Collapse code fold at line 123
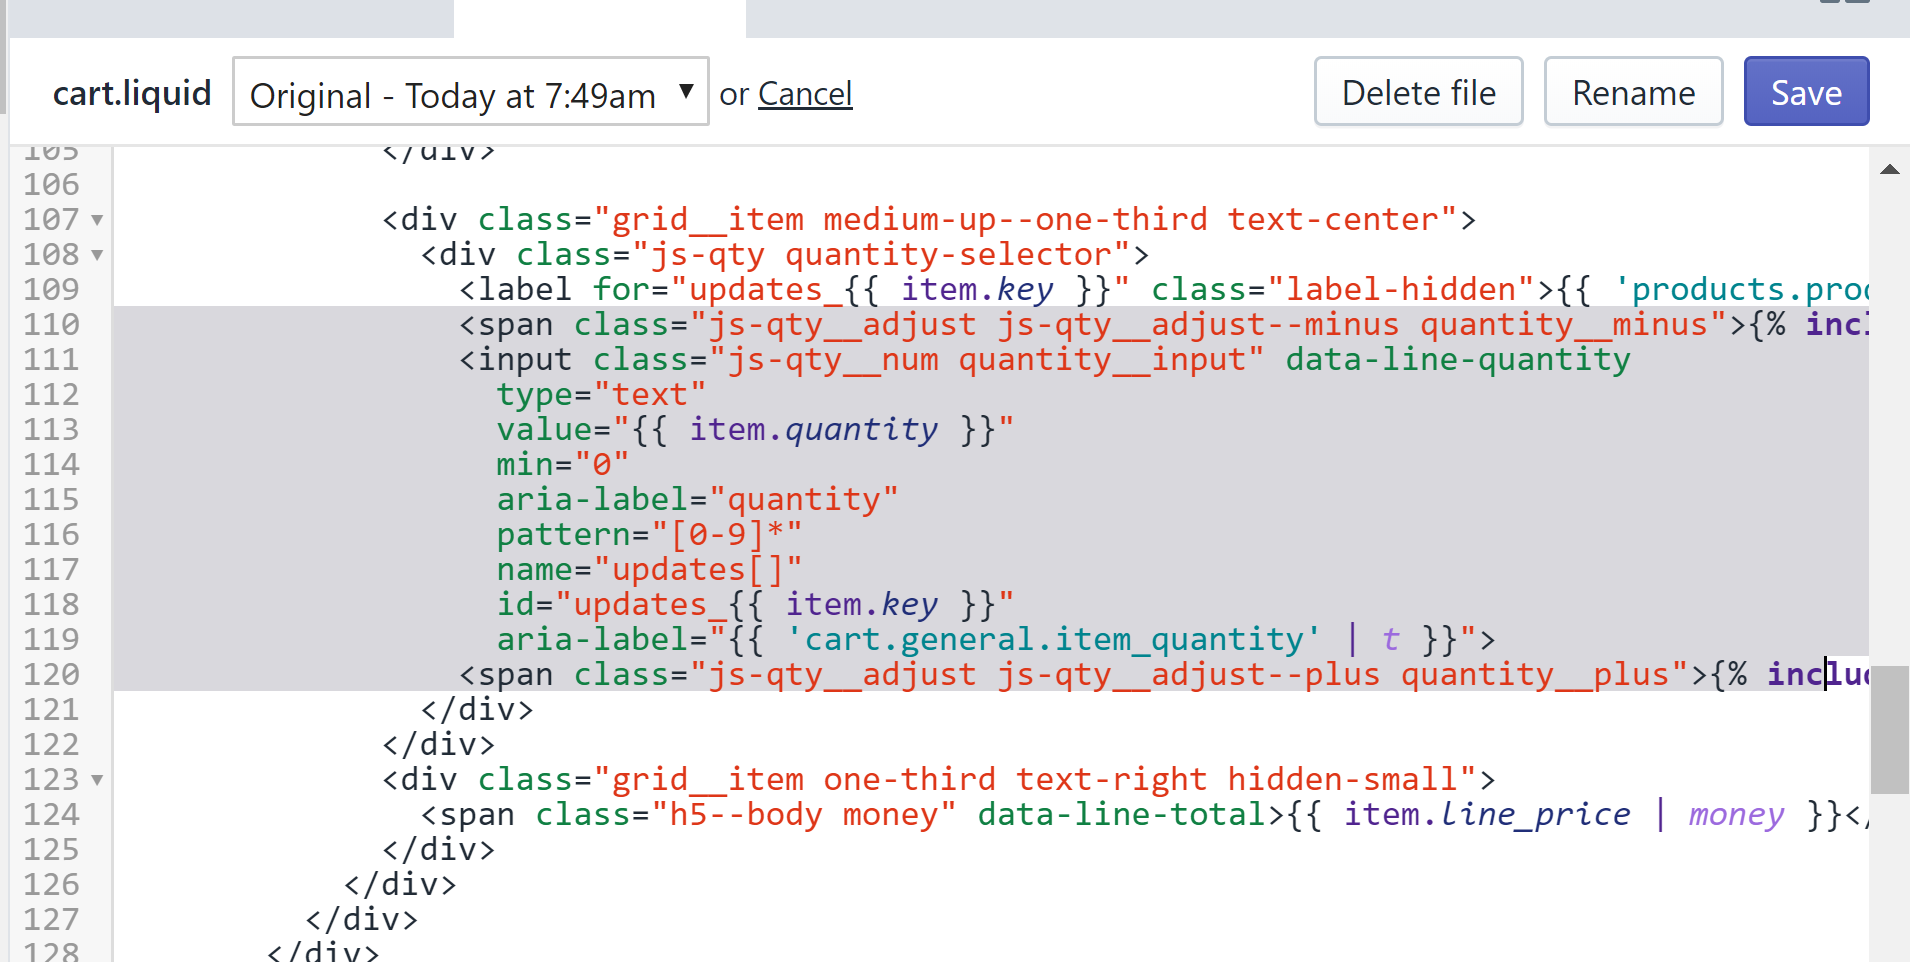1910x962 pixels. tap(97, 780)
